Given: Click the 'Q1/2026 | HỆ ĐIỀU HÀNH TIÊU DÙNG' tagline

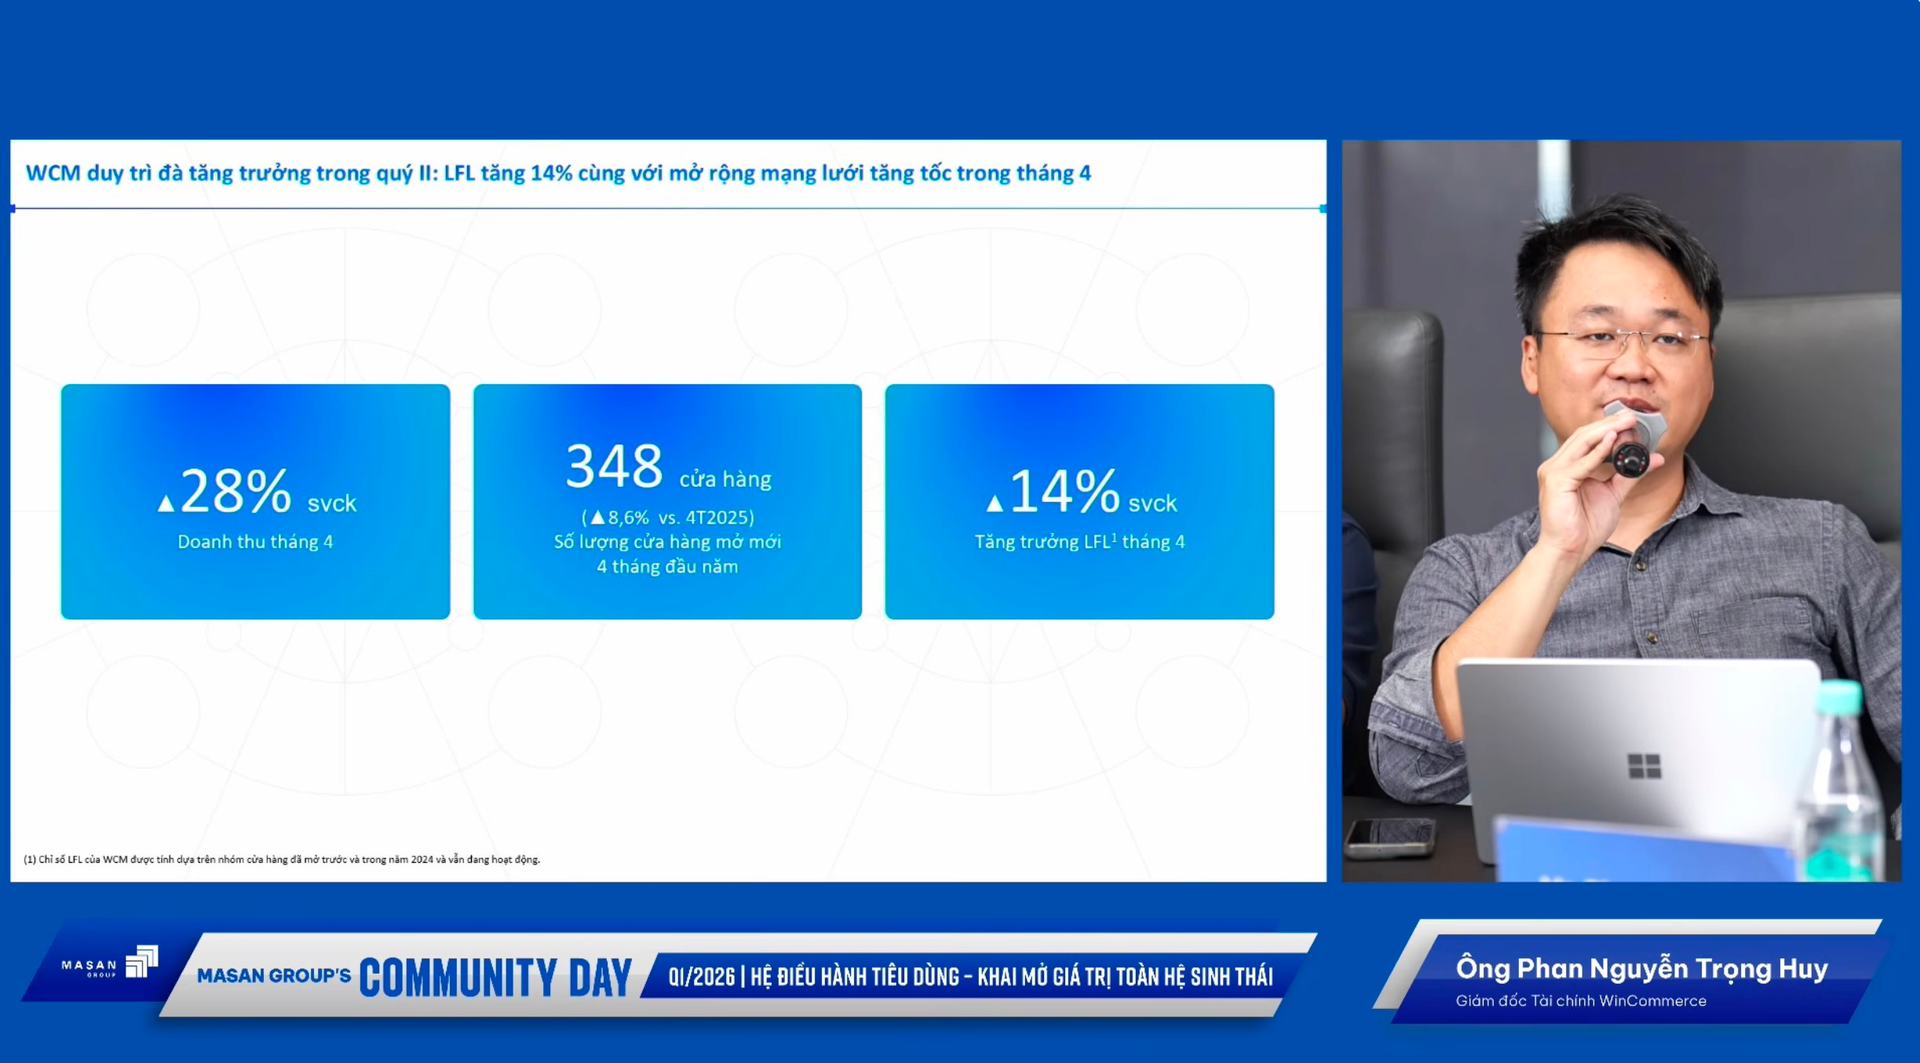Looking at the screenshot, I should click(970, 977).
